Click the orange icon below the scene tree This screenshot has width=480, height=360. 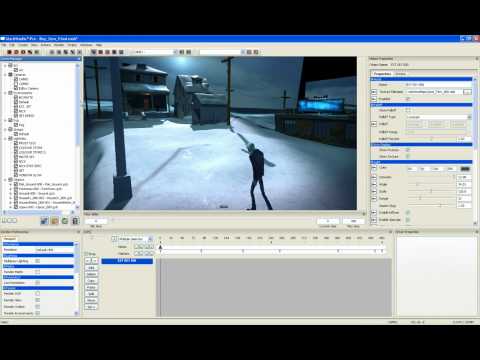point(55,221)
